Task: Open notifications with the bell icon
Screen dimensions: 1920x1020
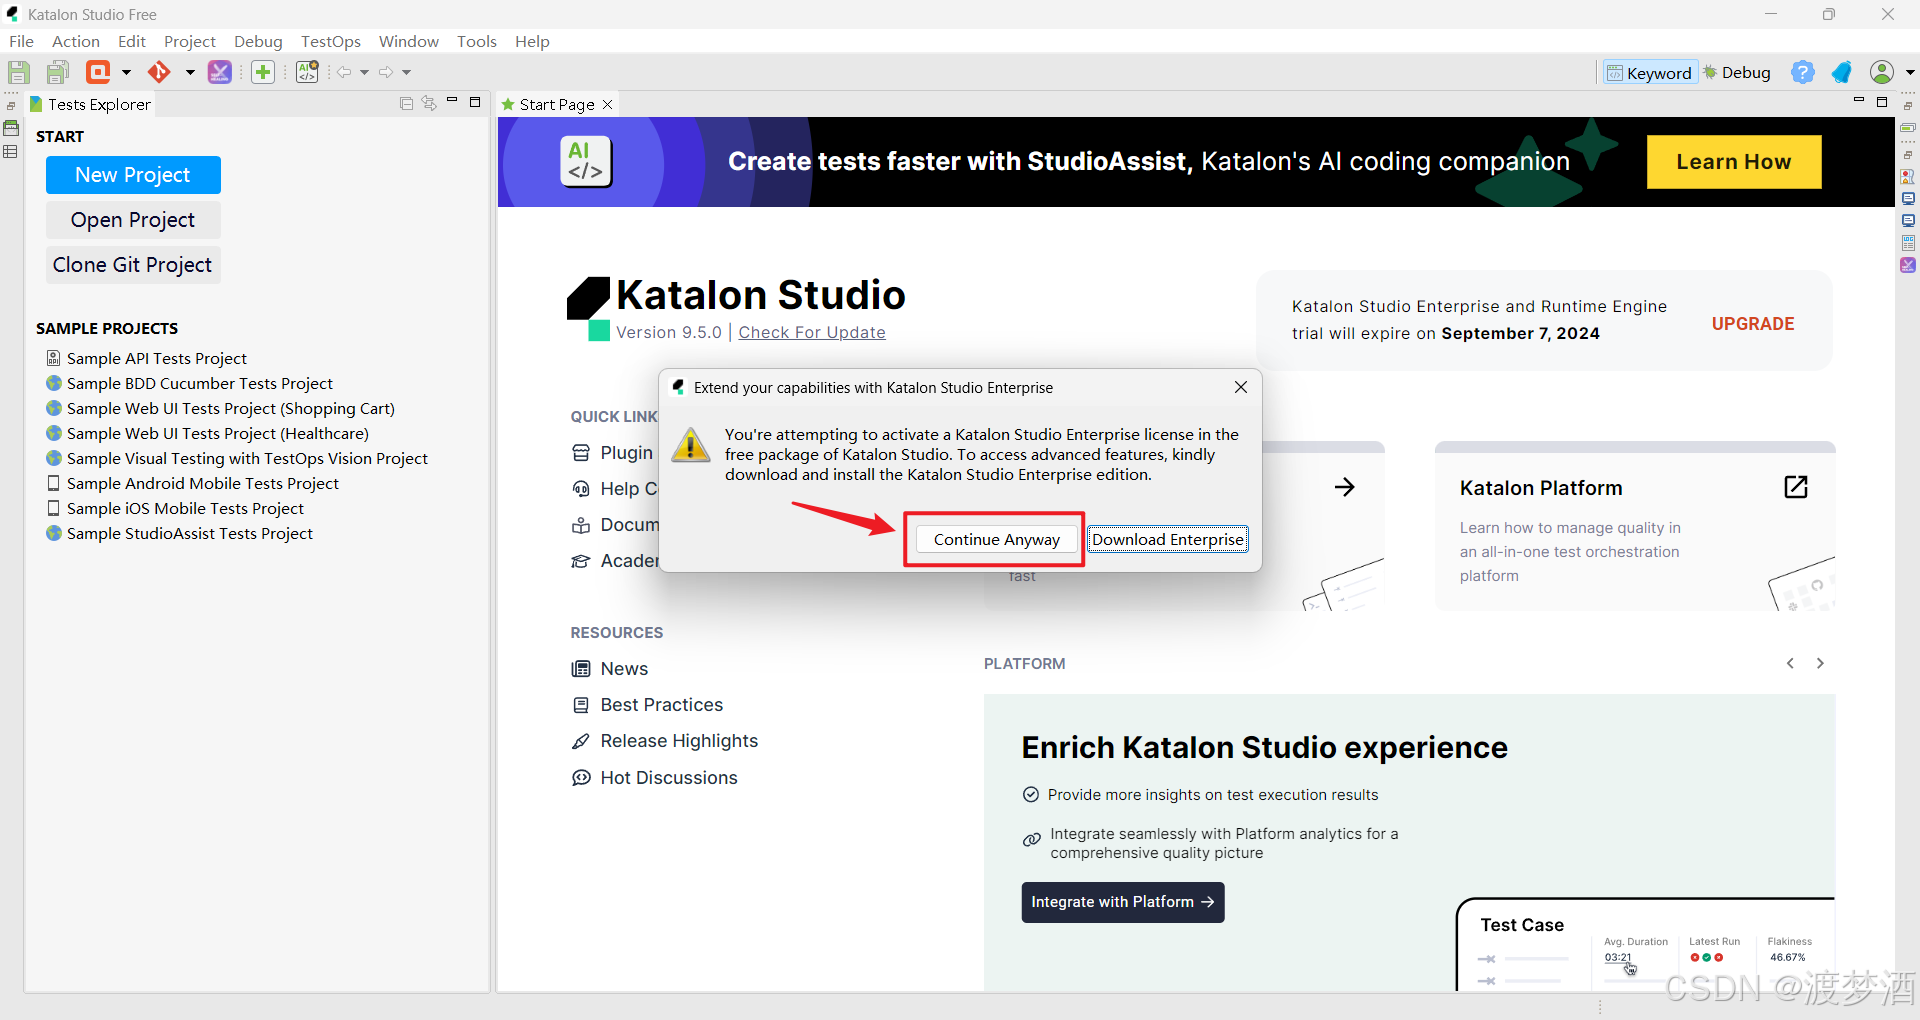Action: pyautogui.click(x=1842, y=72)
